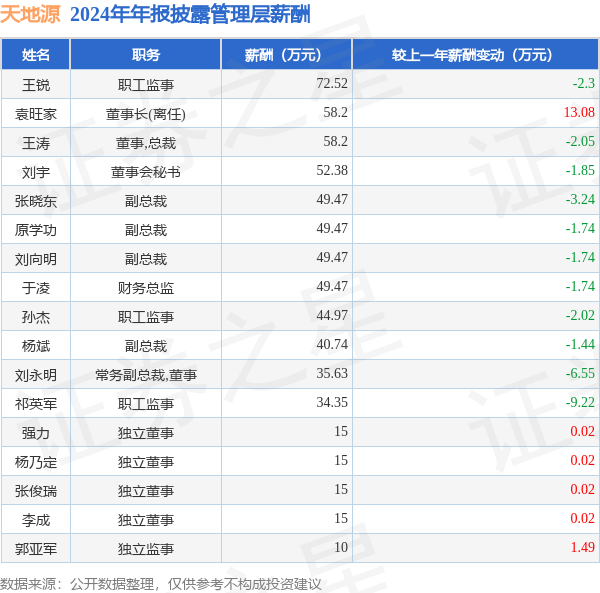Select the salary value 44.97
This screenshot has width=600, height=593.
332,315
